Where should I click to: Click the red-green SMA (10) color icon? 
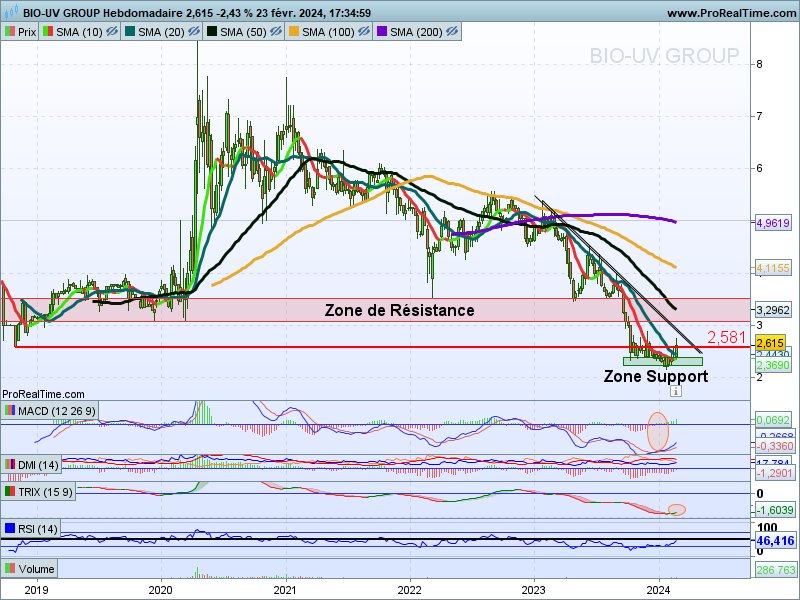48,32
